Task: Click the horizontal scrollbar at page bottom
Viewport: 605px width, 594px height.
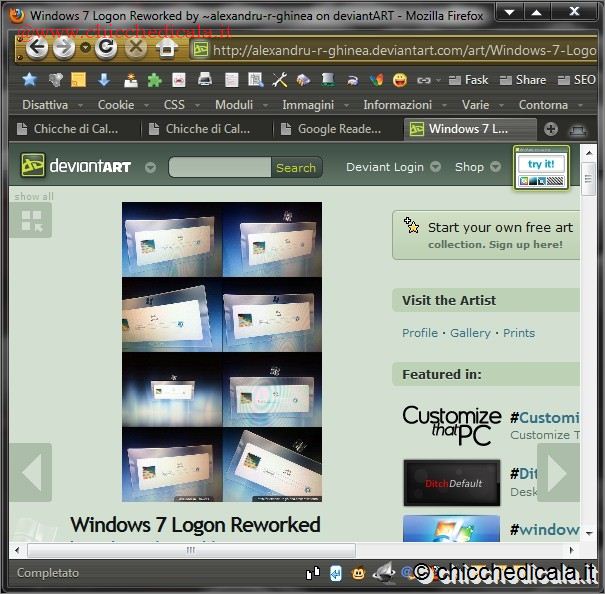Action: pos(190,550)
